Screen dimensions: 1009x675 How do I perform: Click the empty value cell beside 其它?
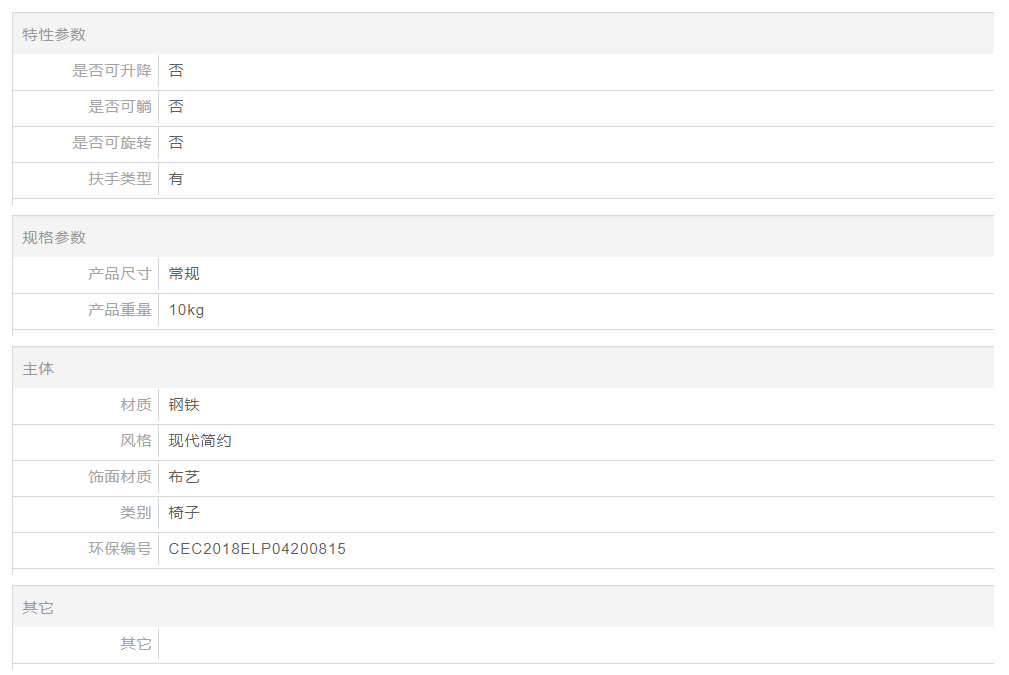[575, 644]
